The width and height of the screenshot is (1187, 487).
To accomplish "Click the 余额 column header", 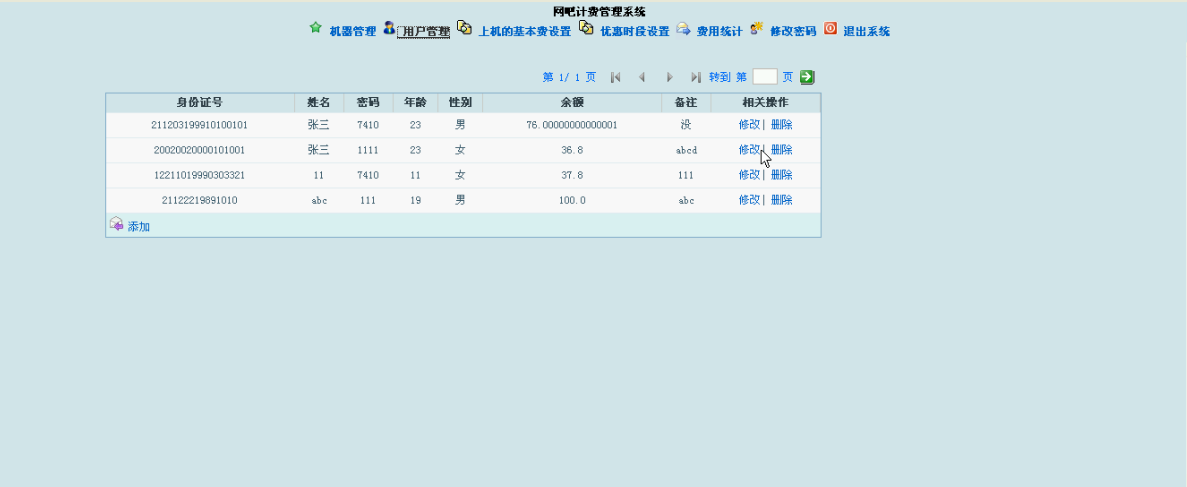I will tap(572, 102).
